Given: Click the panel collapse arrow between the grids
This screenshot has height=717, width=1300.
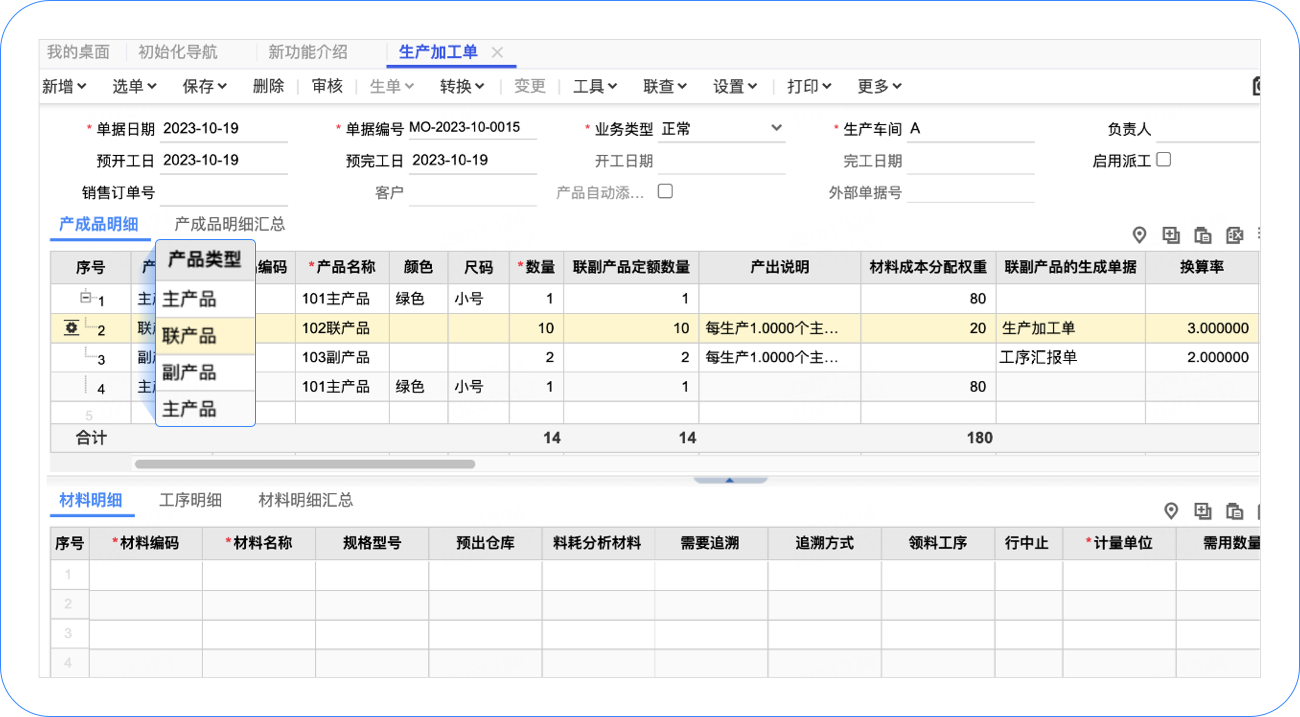Looking at the screenshot, I should pyautogui.click(x=729, y=481).
